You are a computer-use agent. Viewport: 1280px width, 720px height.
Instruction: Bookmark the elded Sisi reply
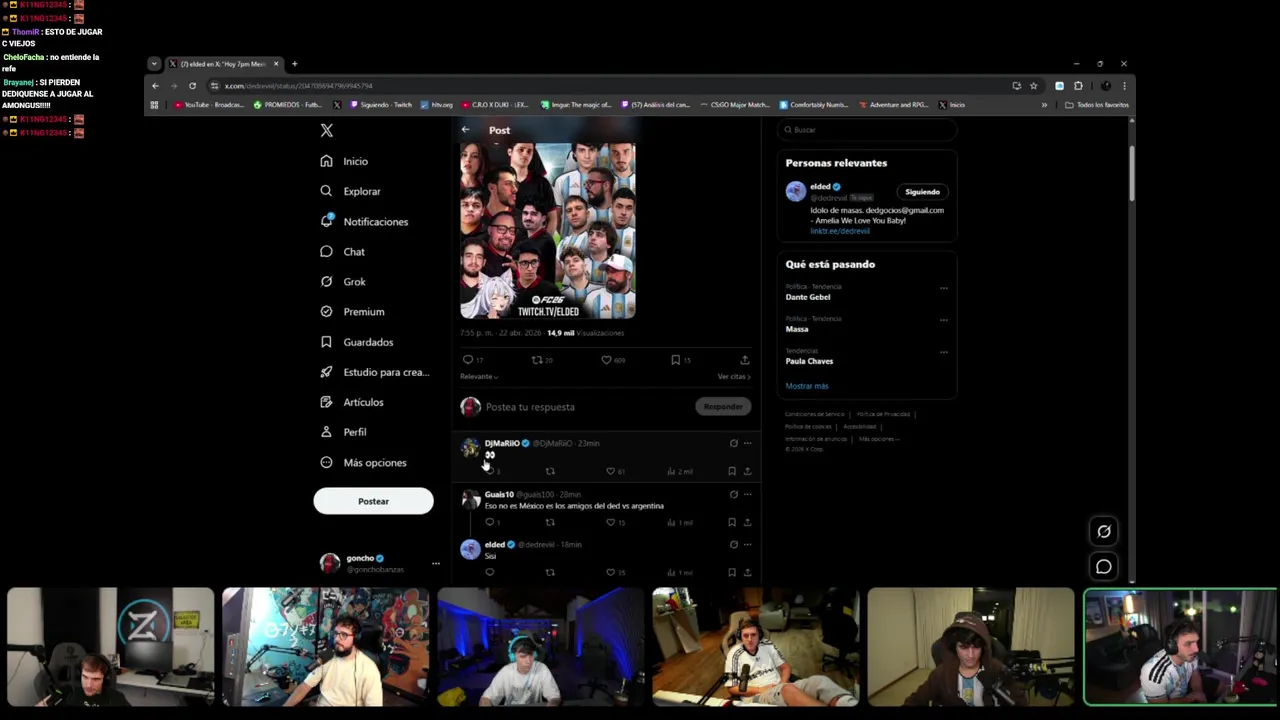(732, 572)
